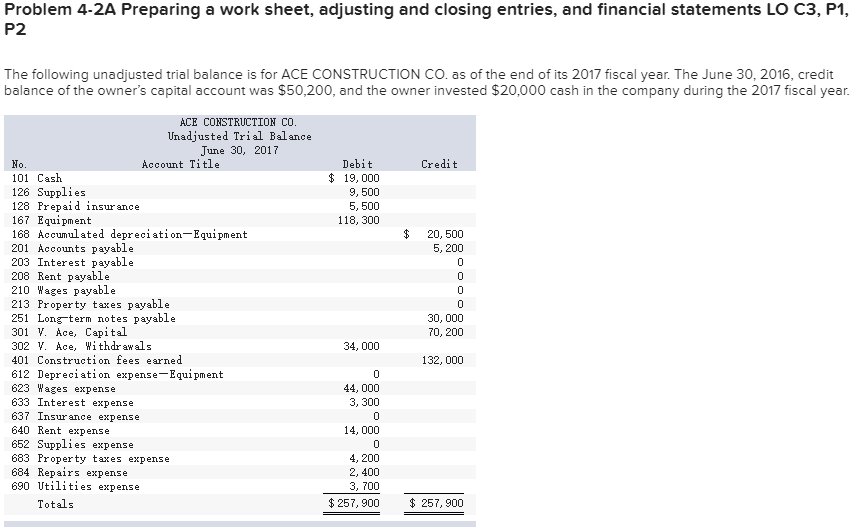Viewport: 853px width, 531px height.
Task: Select '637 Insurance expense' account
Action: click(x=76, y=417)
